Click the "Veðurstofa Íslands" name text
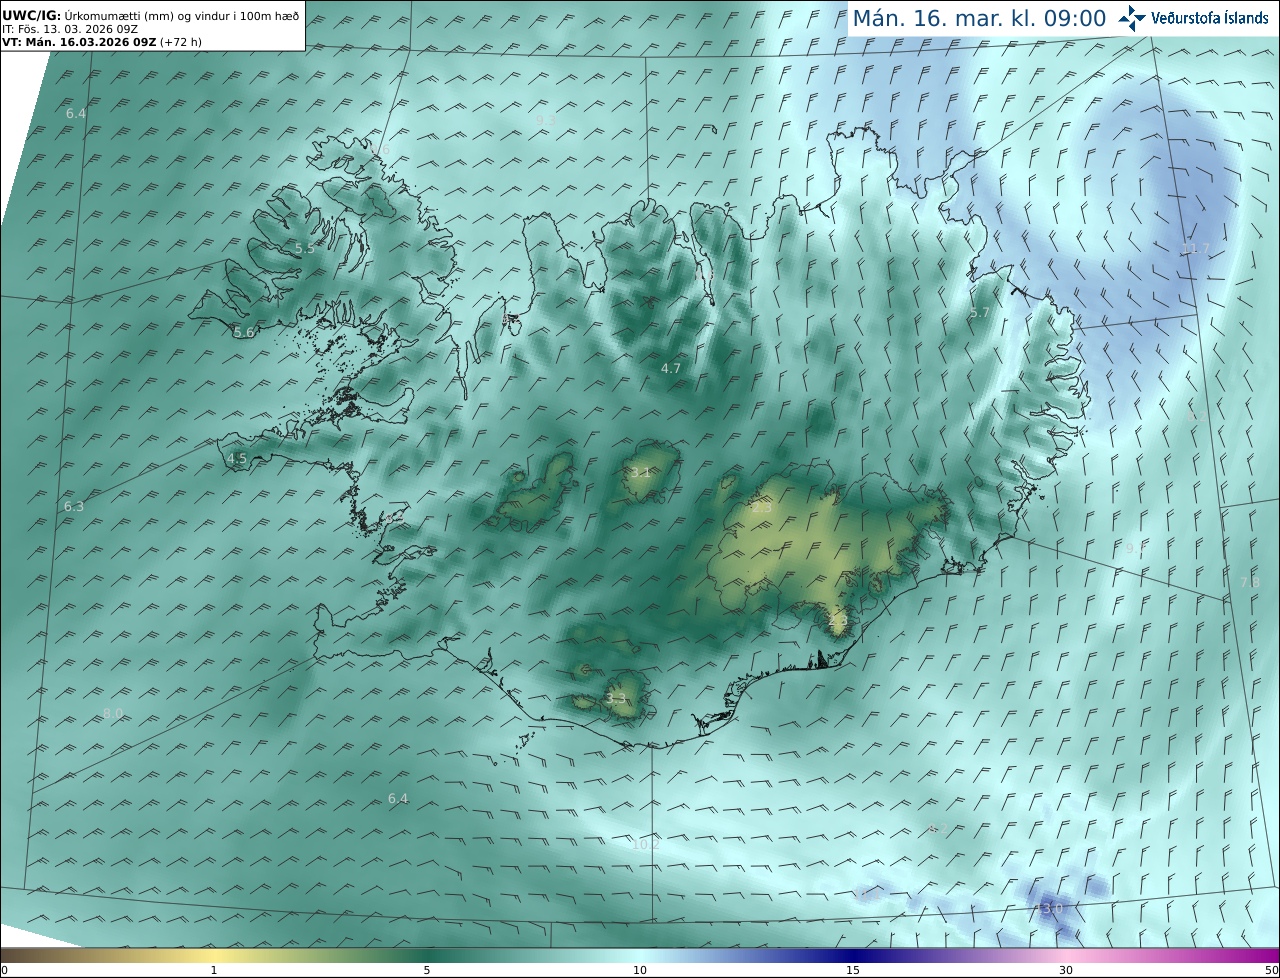This screenshot has height=978, width=1280. (x=1210, y=18)
